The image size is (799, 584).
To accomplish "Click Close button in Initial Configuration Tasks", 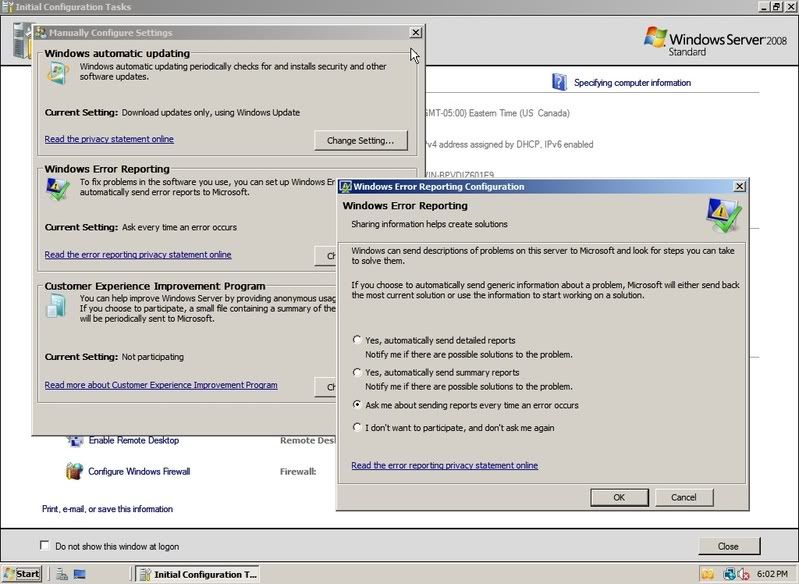I will 729,546.
